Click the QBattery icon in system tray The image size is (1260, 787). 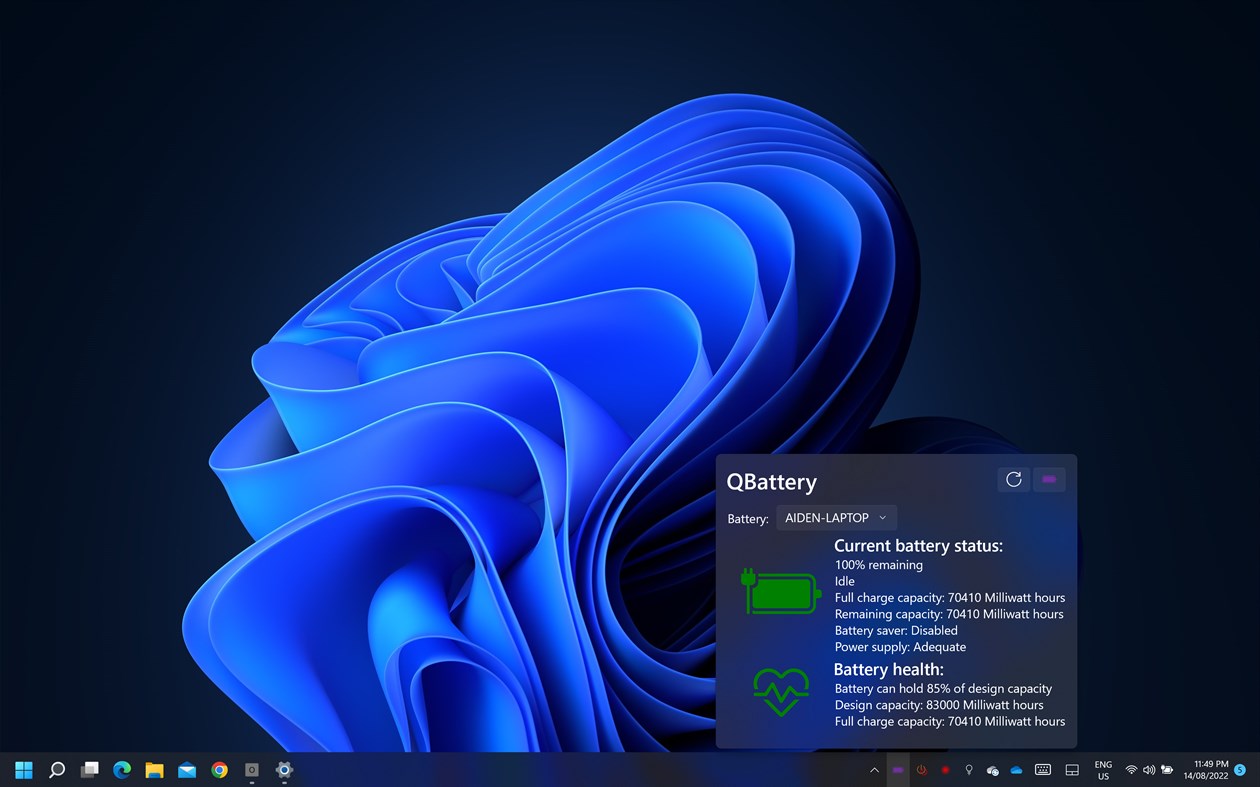tap(898, 770)
